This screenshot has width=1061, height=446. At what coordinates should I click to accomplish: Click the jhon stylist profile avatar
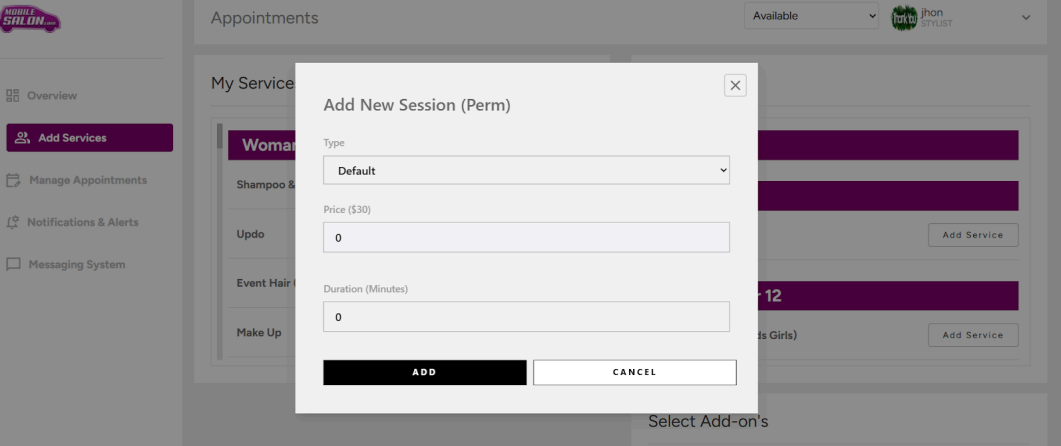click(x=903, y=18)
